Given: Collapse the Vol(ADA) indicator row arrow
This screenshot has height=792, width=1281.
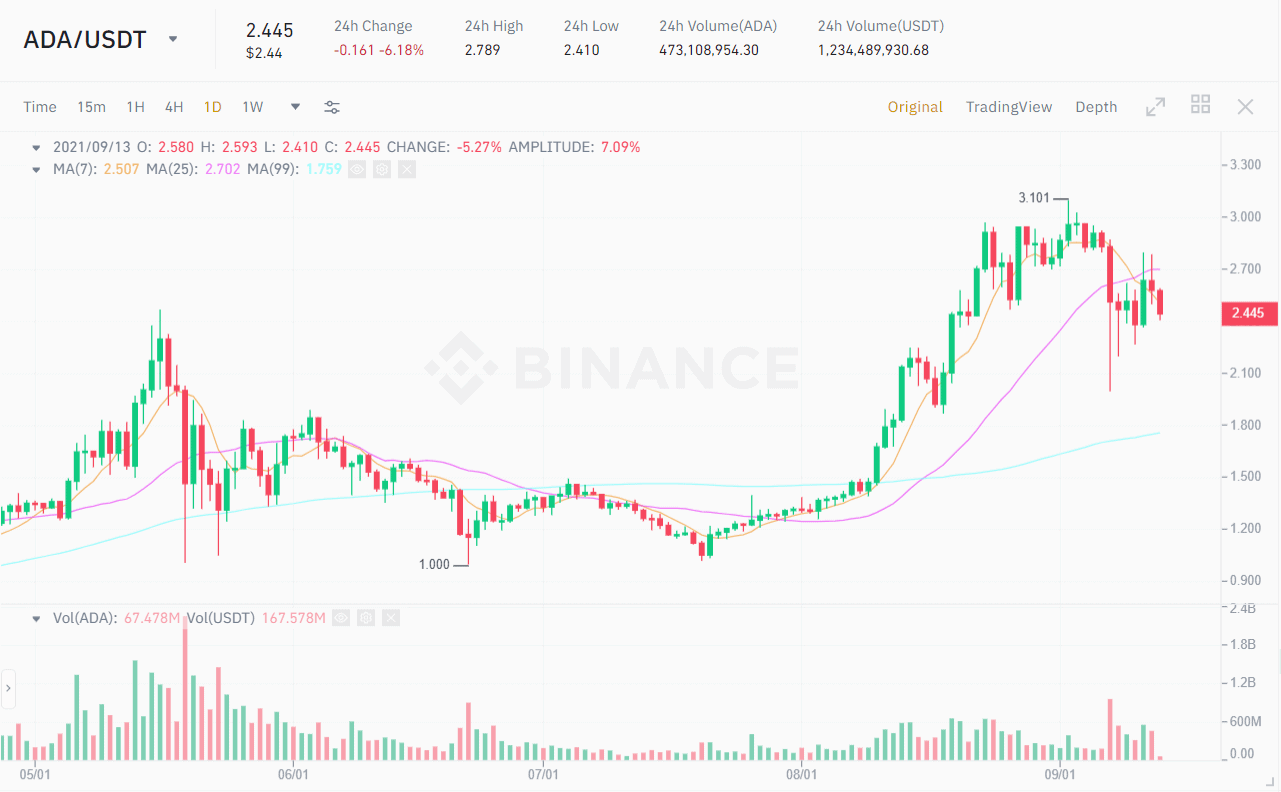Looking at the screenshot, I should [x=36, y=618].
